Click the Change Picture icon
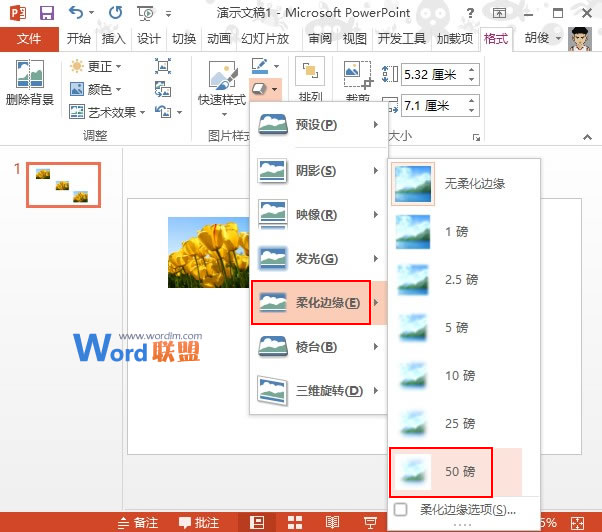This screenshot has height=532, width=602. tap(163, 89)
